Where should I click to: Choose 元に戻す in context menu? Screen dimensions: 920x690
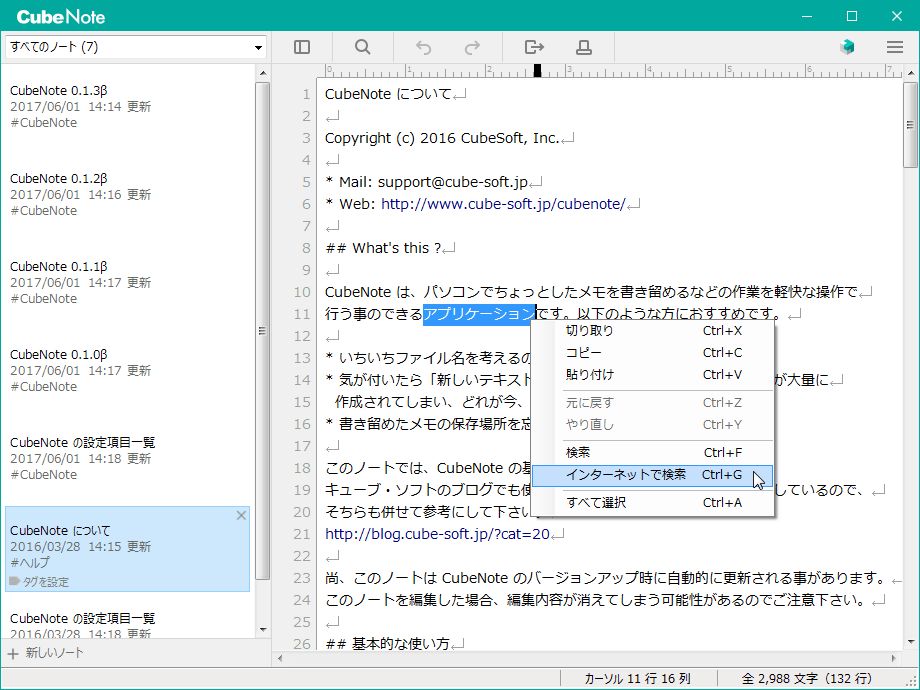pyautogui.click(x=653, y=402)
